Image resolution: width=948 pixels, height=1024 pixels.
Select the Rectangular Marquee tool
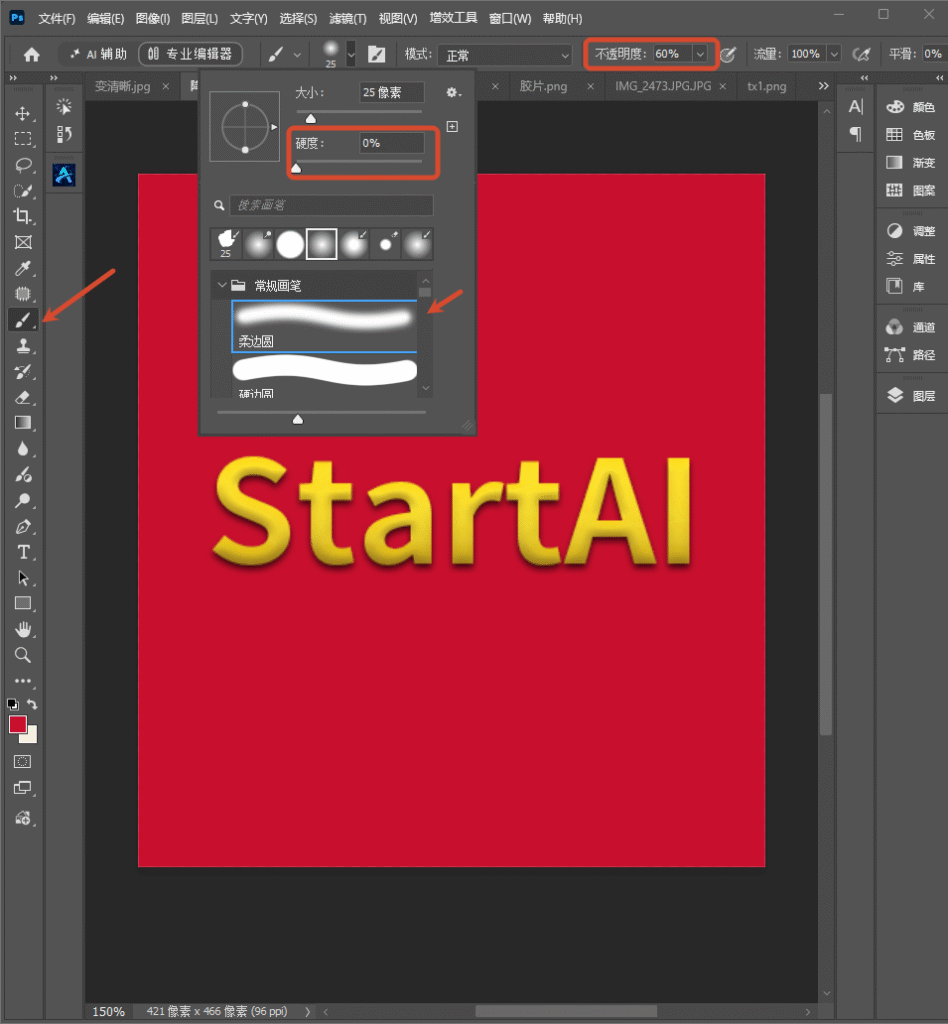tap(23, 139)
